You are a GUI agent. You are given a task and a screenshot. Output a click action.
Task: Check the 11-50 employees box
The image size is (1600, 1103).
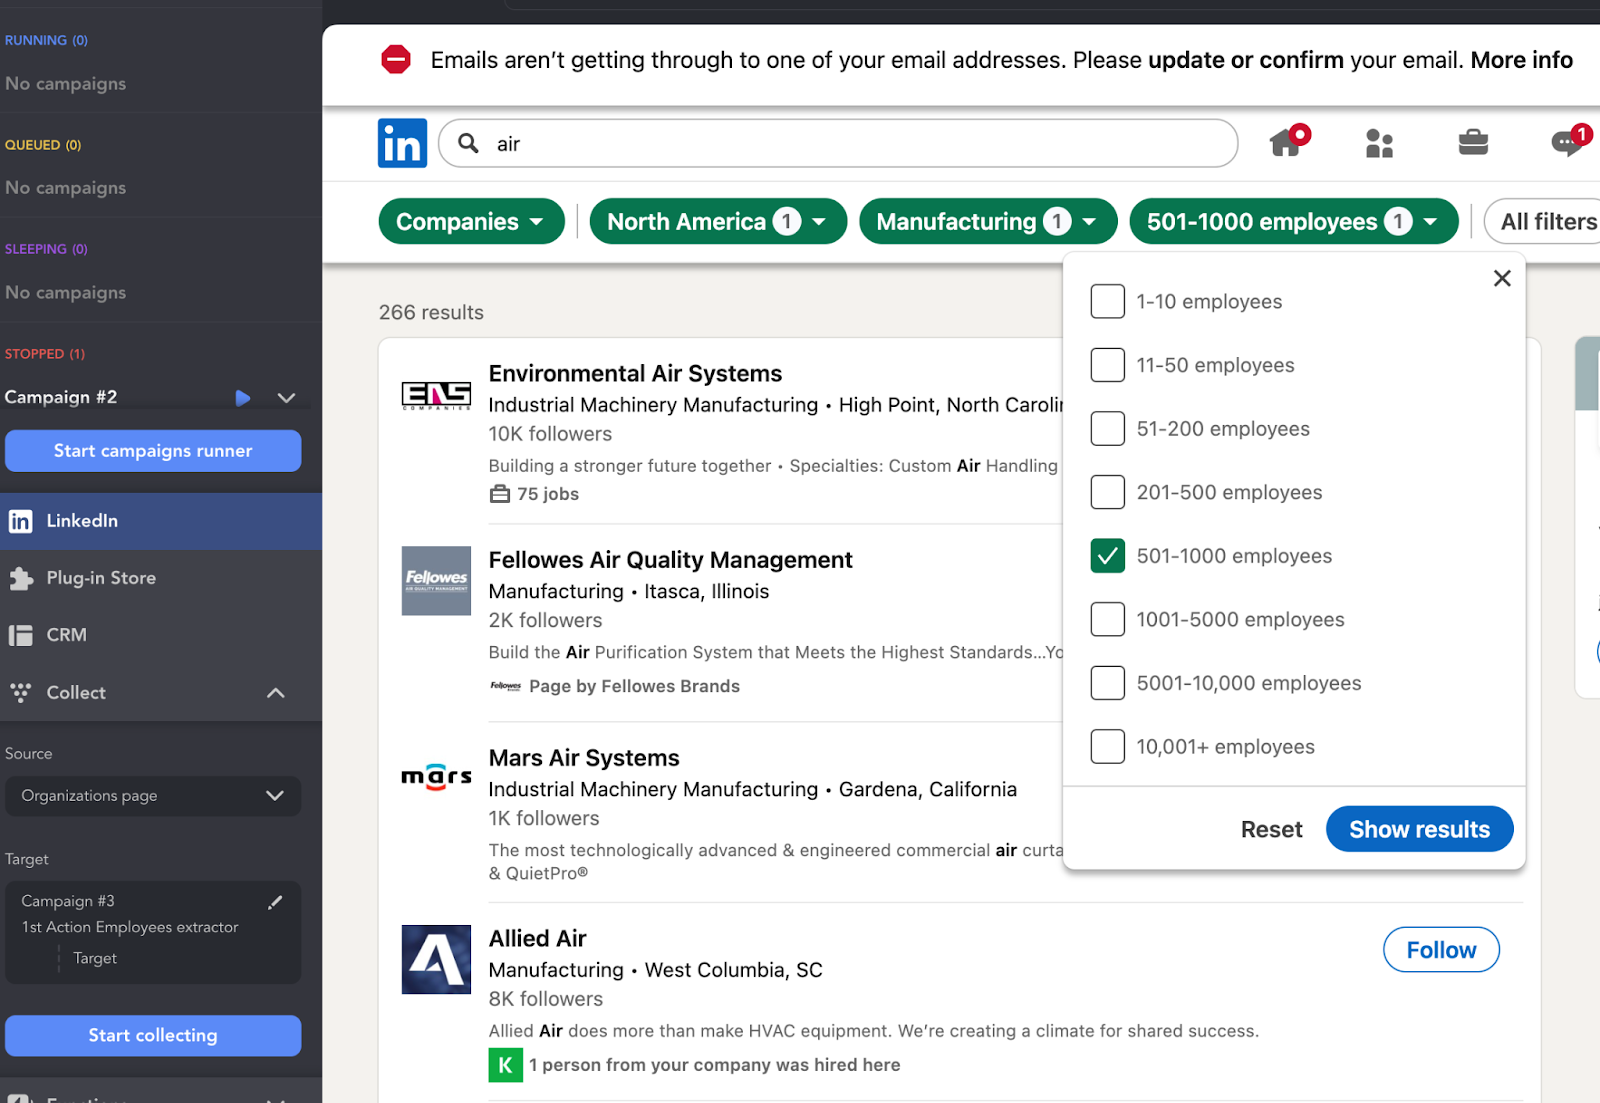(1107, 365)
